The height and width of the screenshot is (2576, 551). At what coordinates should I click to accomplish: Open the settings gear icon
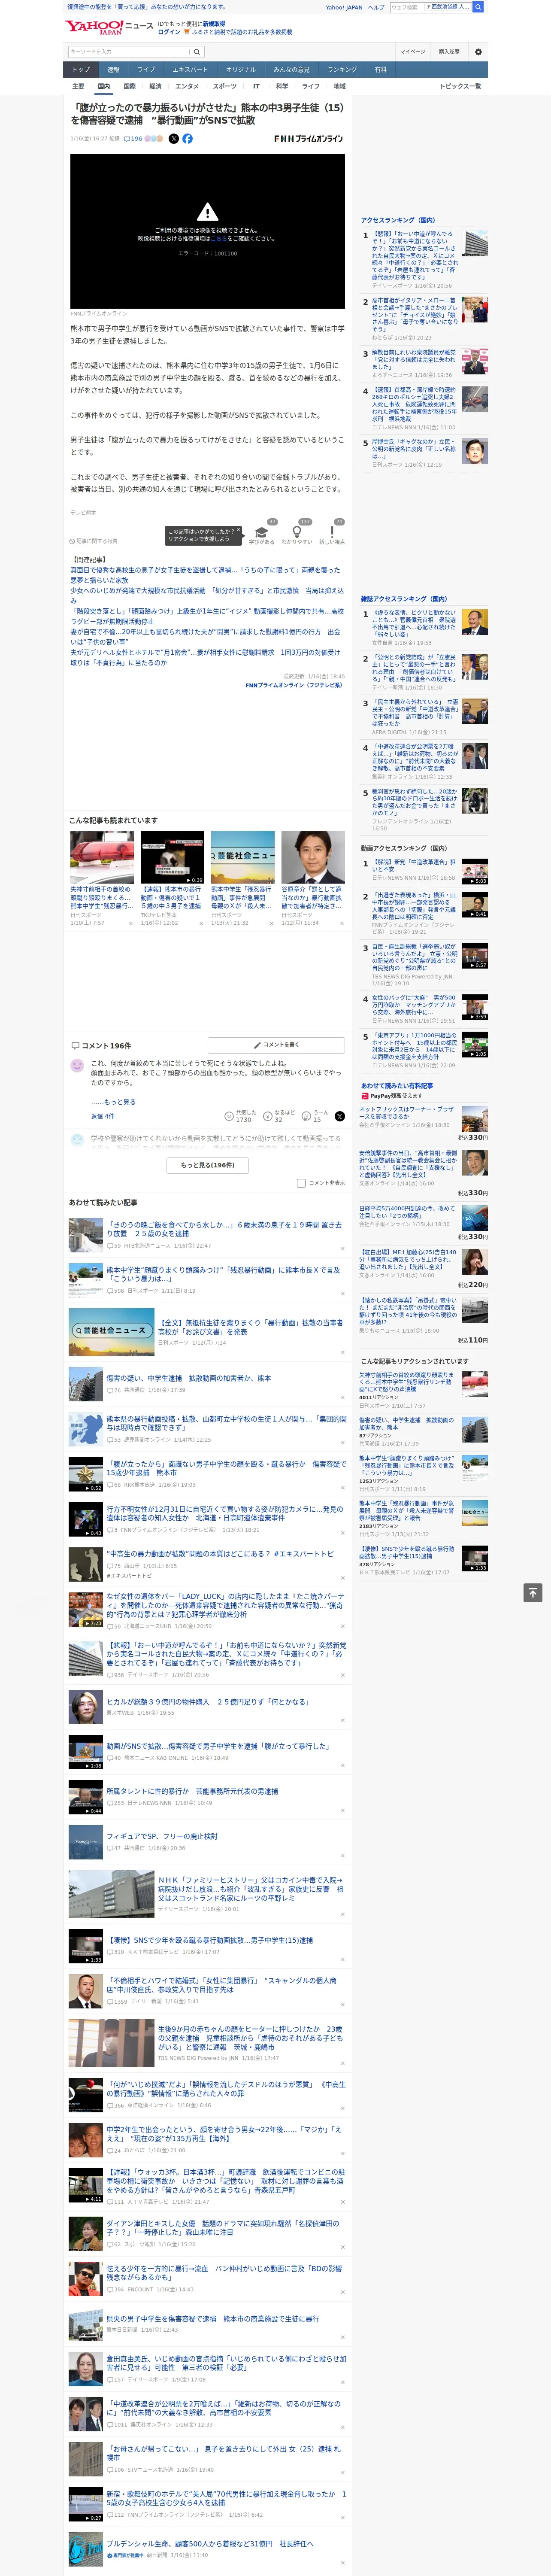pos(478,52)
